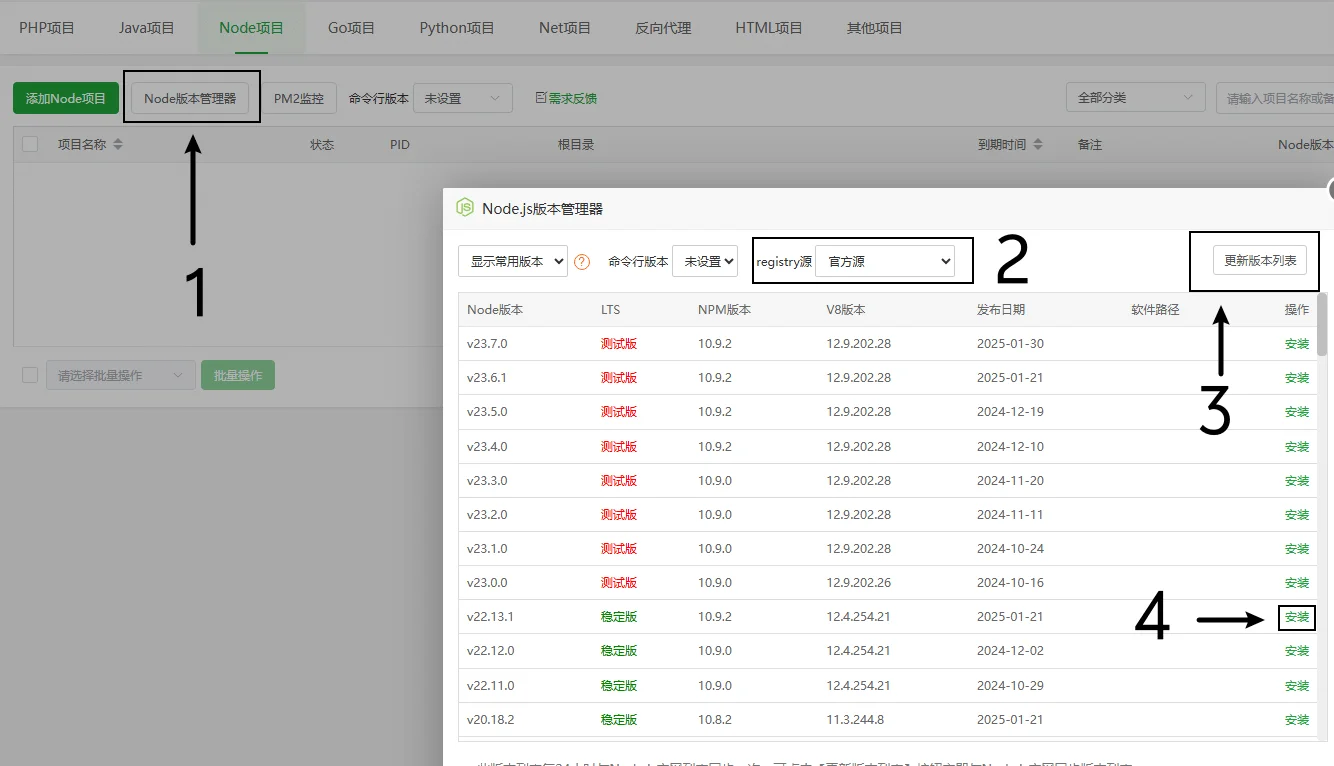Open the 反向代理 tab
Image resolution: width=1334 pixels, height=766 pixels.
tap(663, 28)
